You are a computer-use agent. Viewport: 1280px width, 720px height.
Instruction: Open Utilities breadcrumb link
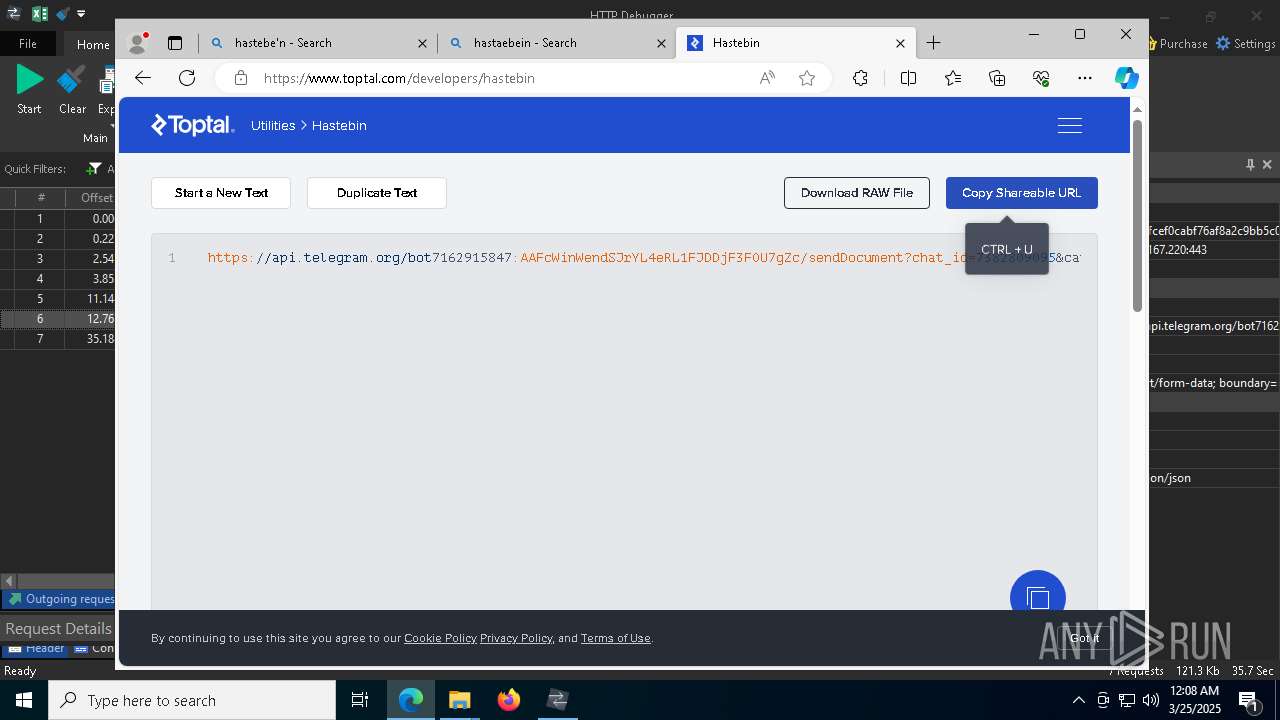tap(273, 125)
